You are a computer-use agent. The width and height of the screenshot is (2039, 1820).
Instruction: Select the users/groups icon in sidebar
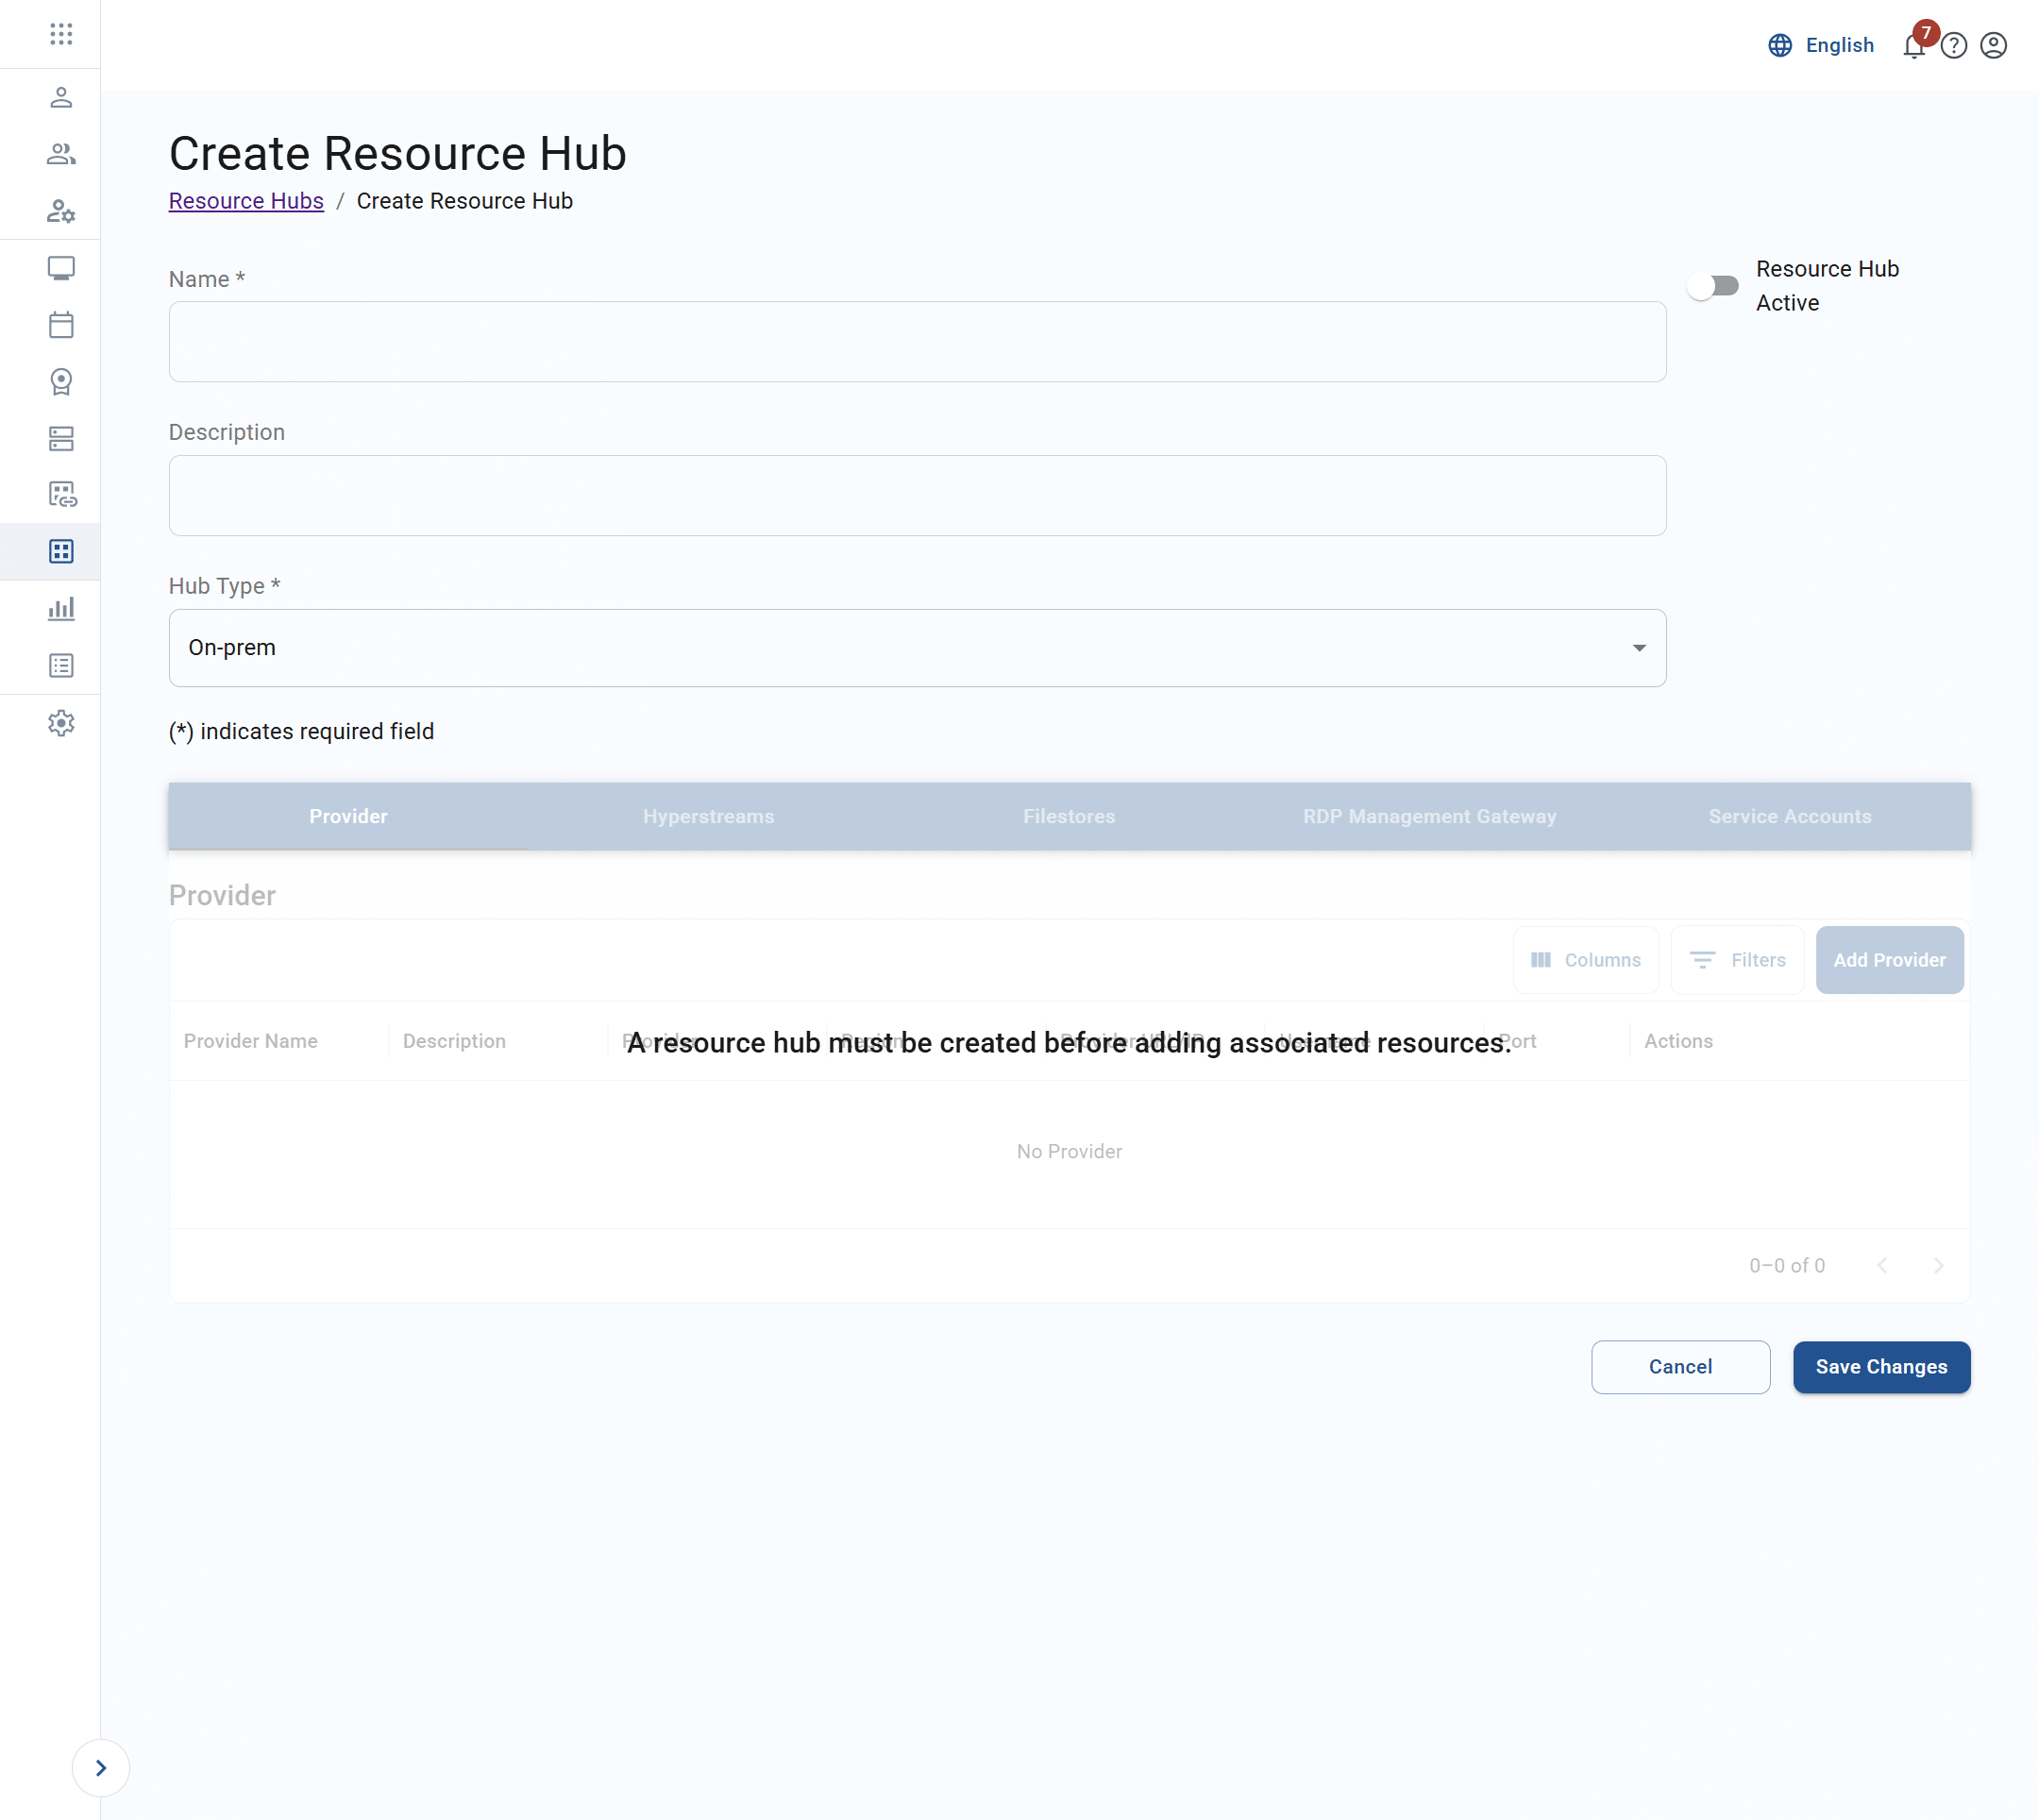pos(61,153)
